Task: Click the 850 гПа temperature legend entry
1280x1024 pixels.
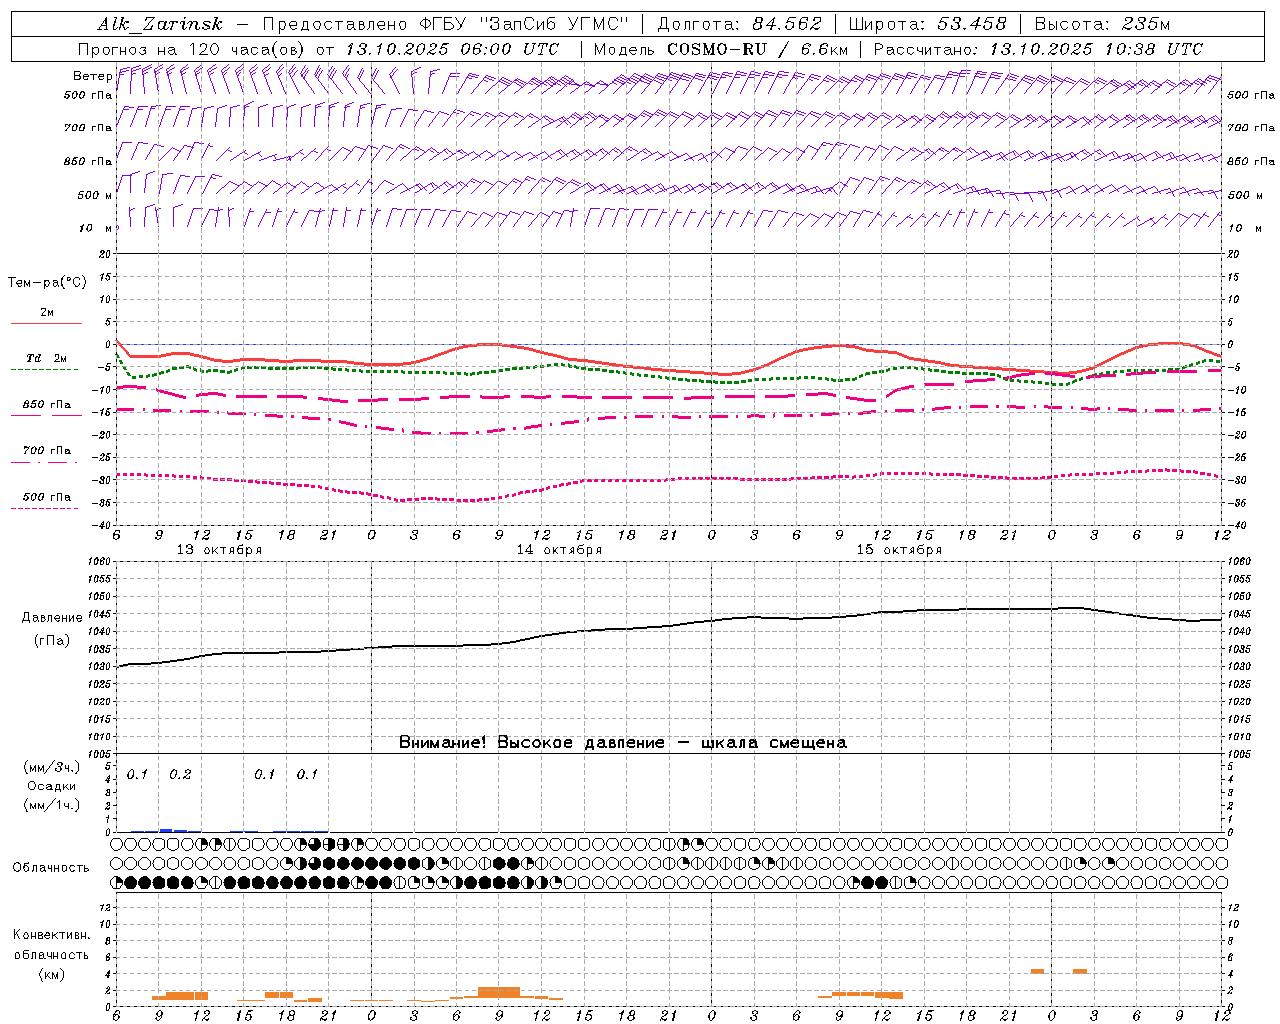Action: 47,405
